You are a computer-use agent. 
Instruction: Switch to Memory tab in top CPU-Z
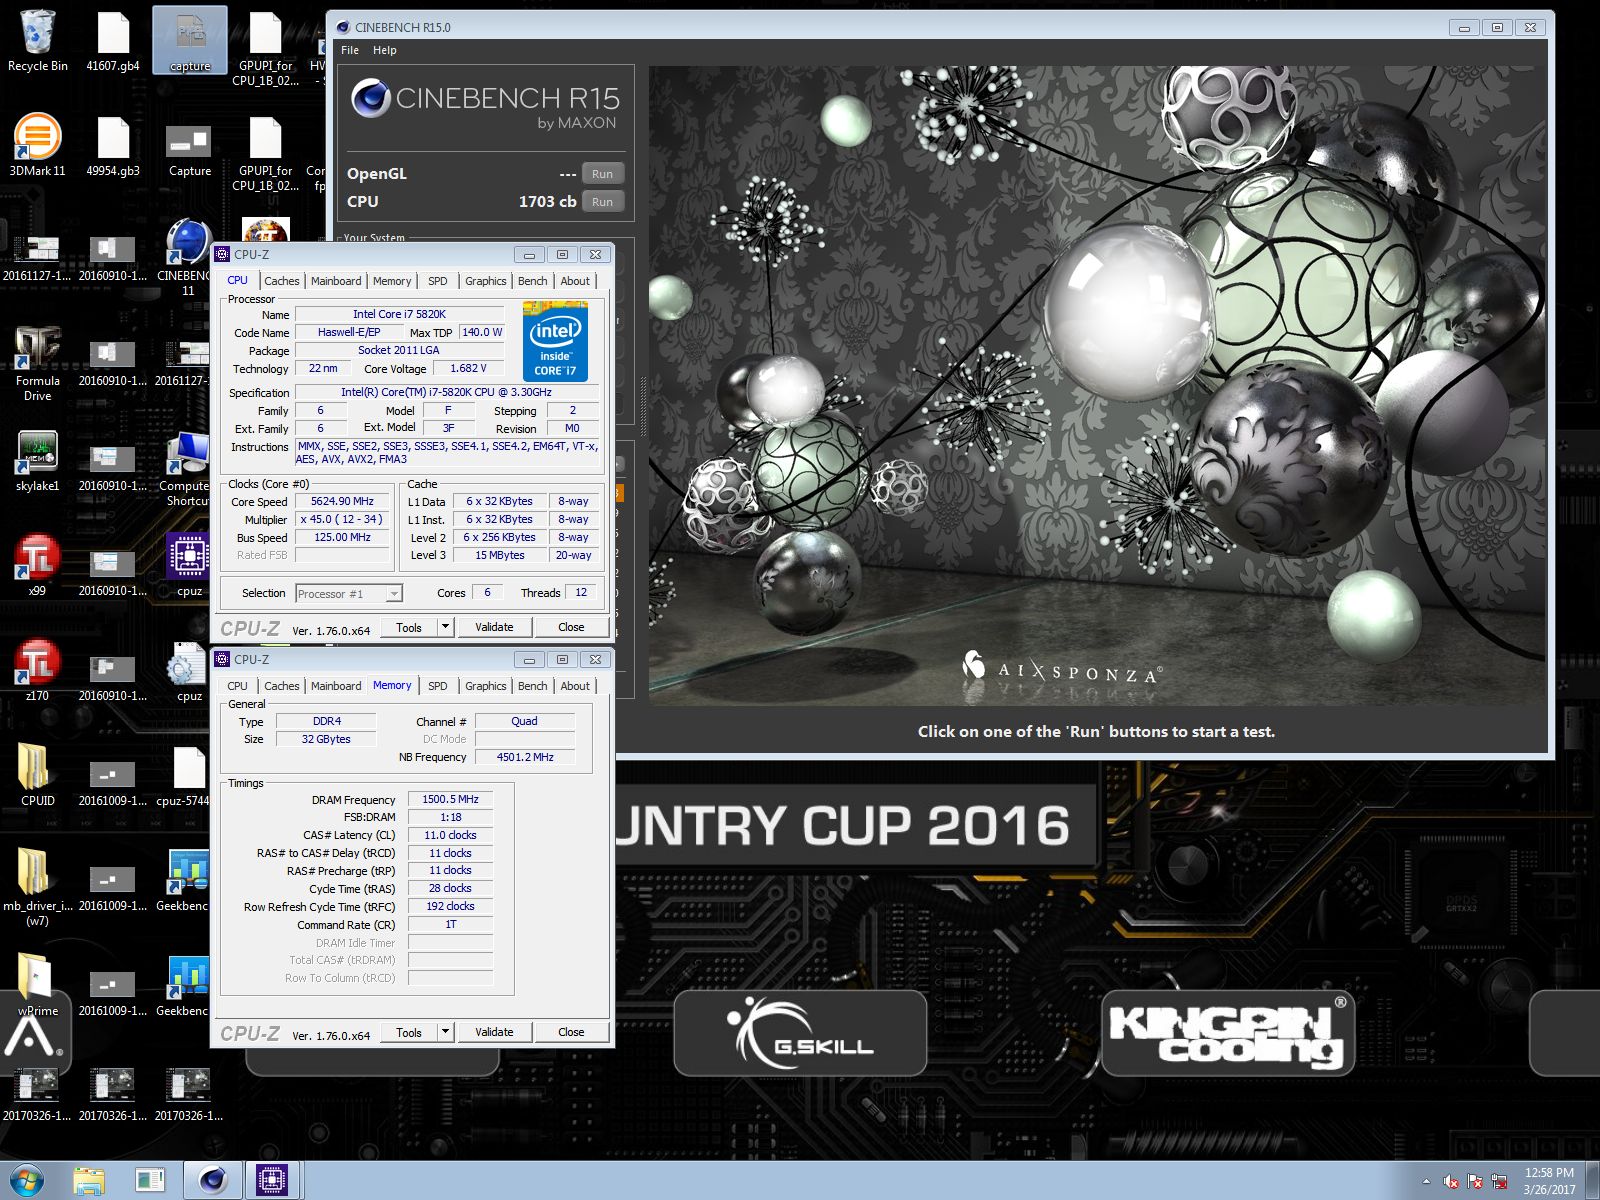[x=392, y=281]
